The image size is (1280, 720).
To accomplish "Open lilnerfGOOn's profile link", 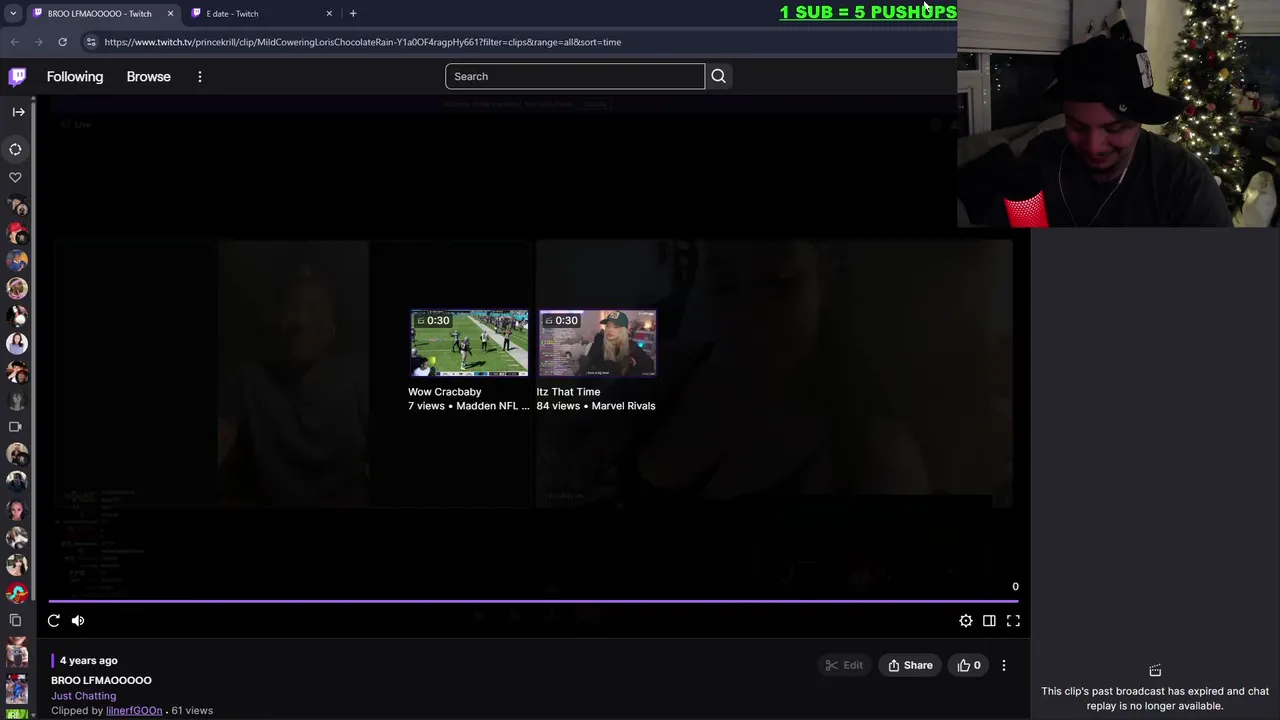I will (x=134, y=711).
